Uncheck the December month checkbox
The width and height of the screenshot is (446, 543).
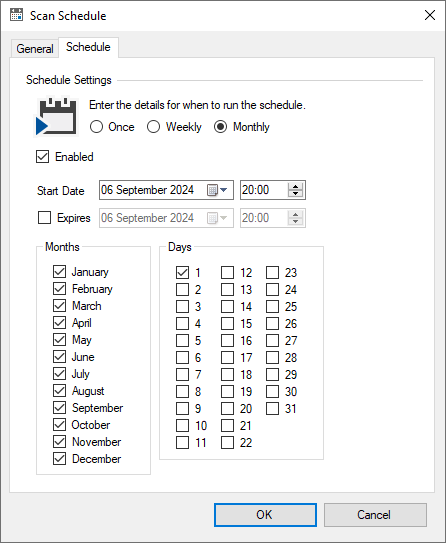[60, 459]
